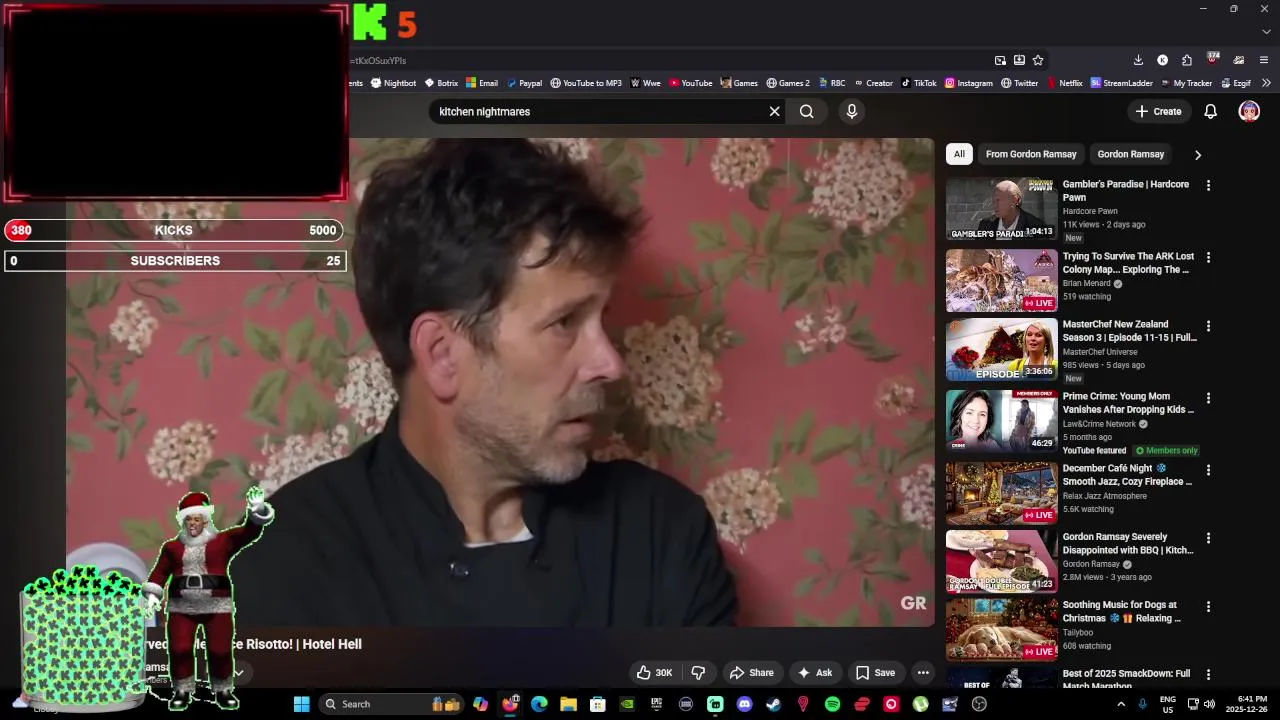The height and width of the screenshot is (720, 1280).
Task: Open NVIDIA app from taskbar
Action: pyautogui.click(x=627, y=704)
